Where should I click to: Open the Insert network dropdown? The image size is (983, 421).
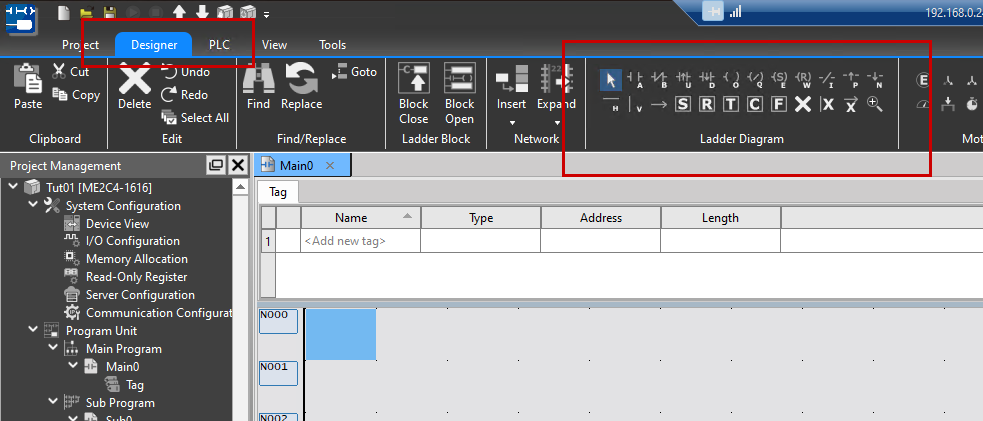511,123
